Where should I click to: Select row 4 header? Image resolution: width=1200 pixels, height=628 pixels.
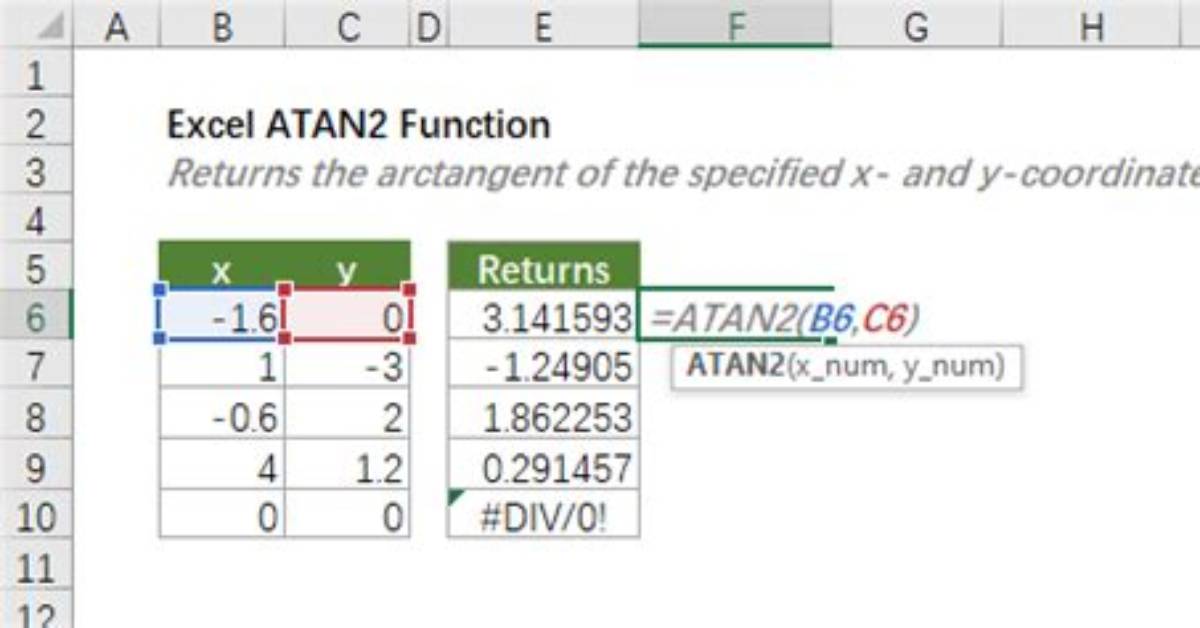(x=37, y=221)
